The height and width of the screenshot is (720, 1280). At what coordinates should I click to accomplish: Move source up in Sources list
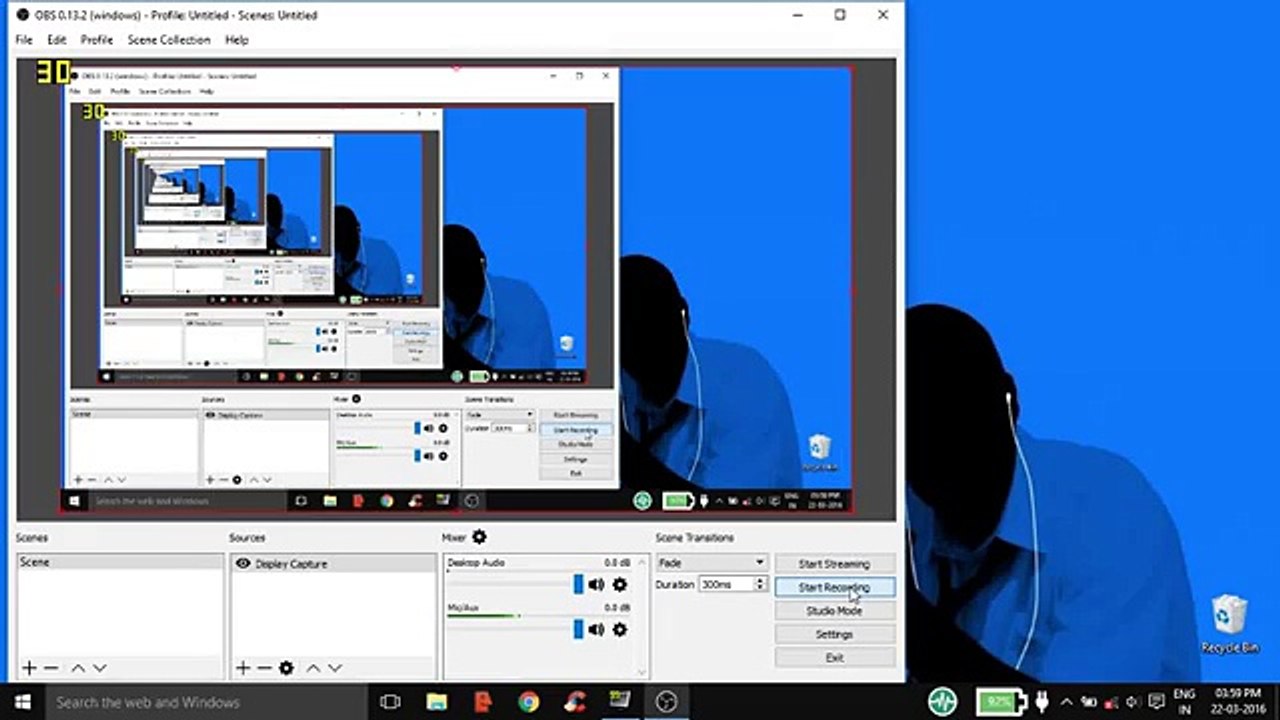(313, 668)
